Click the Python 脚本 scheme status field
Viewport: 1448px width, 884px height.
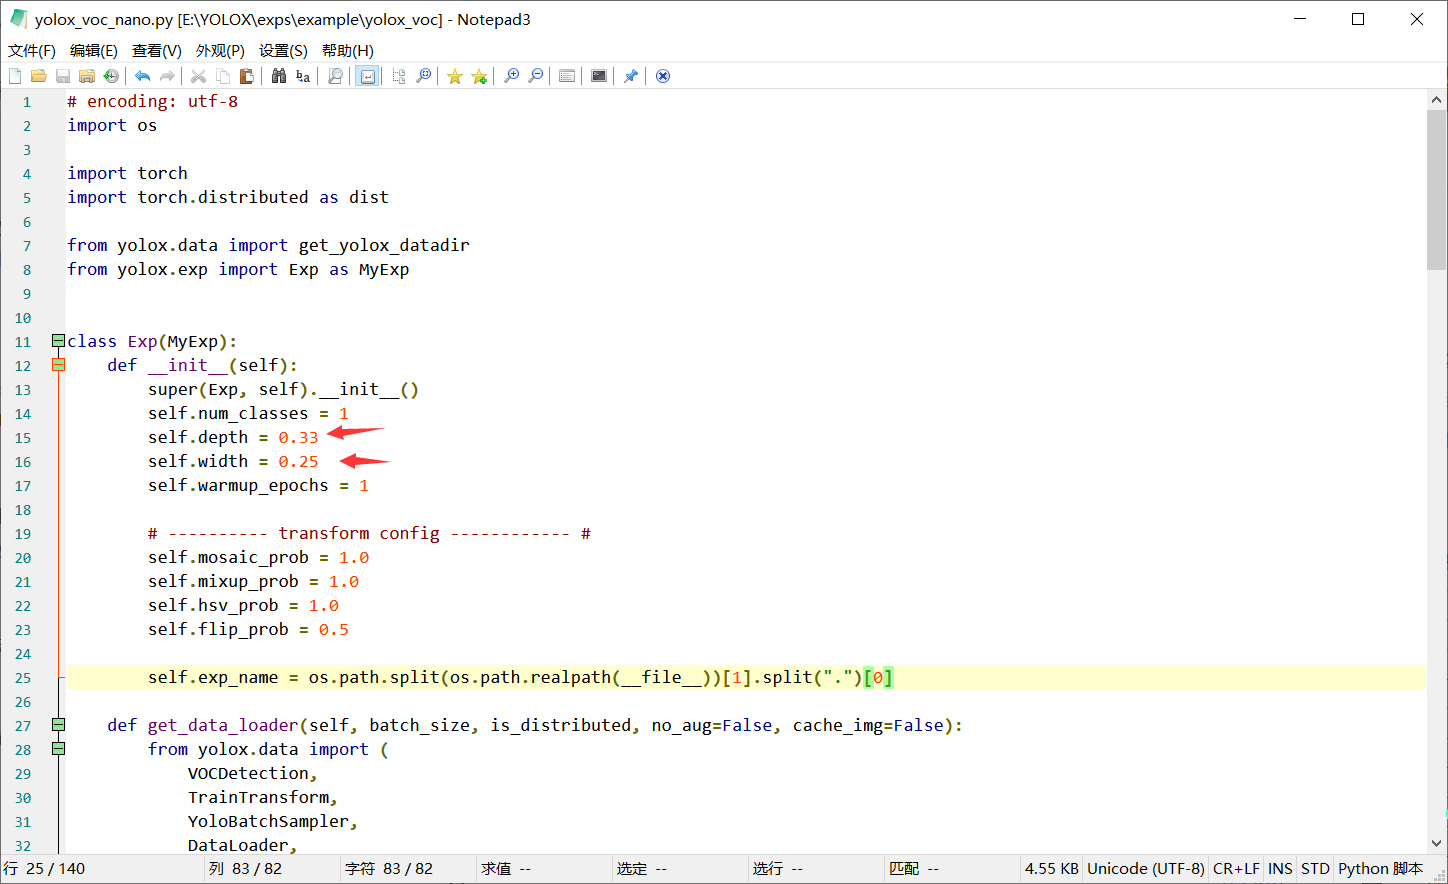click(x=1380, y=869)
